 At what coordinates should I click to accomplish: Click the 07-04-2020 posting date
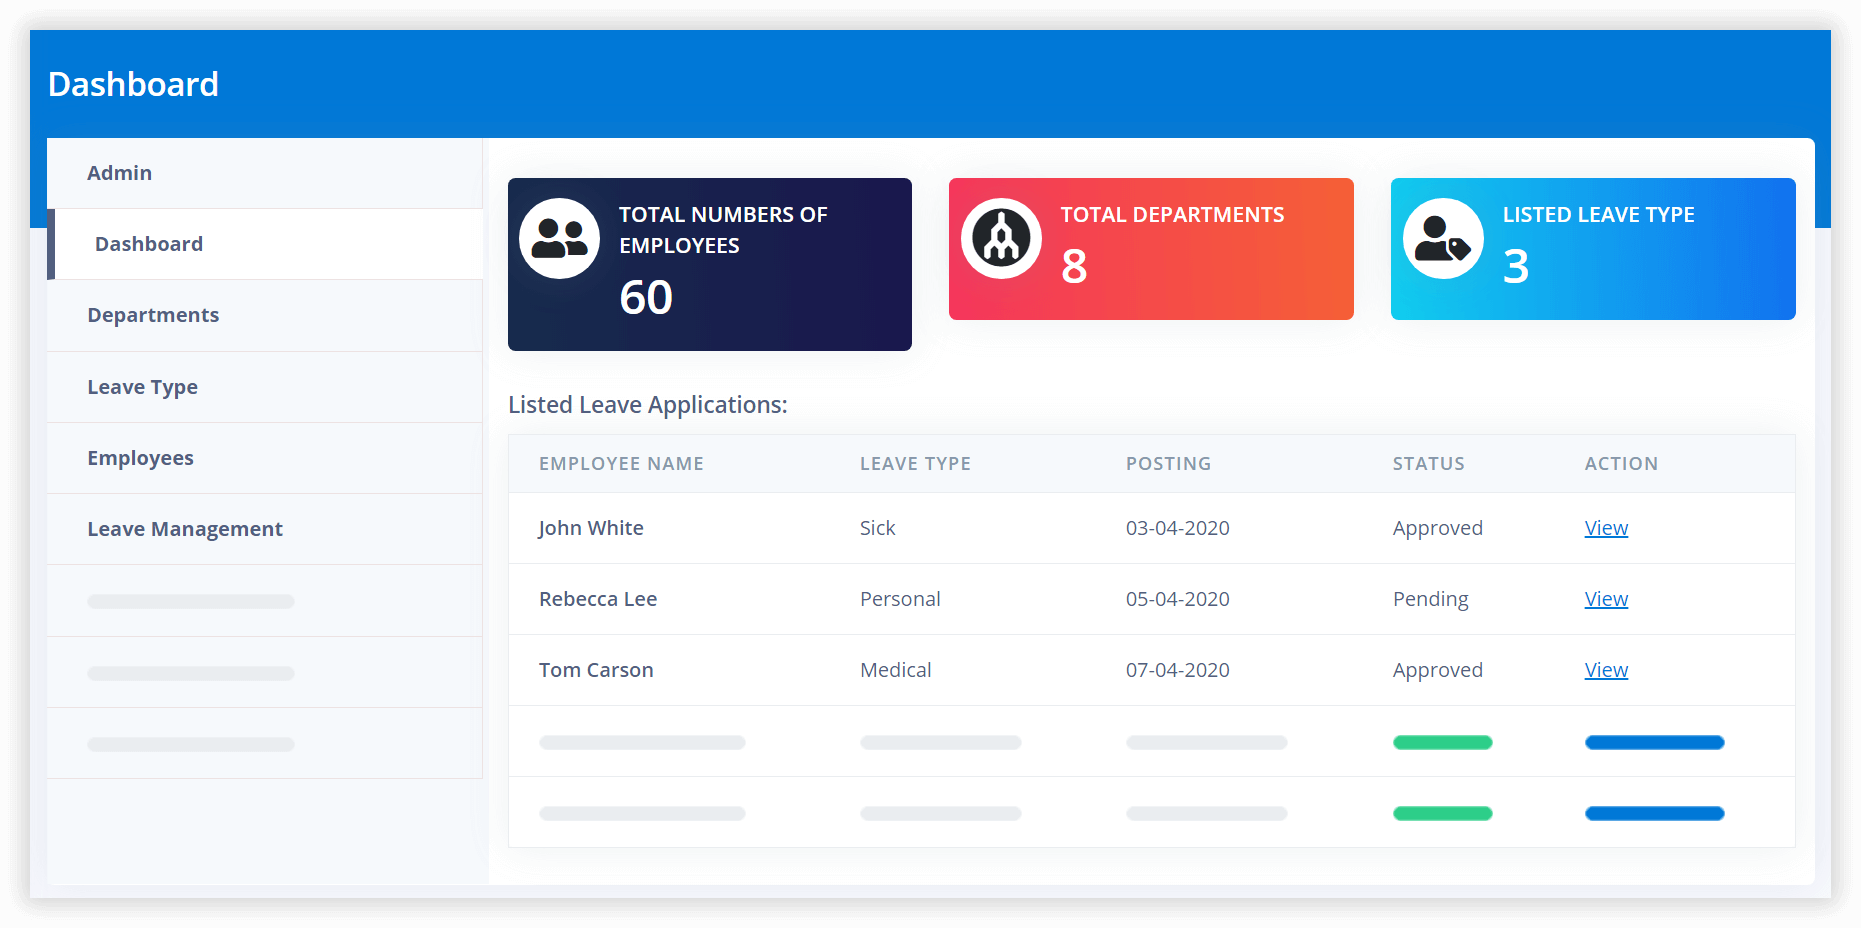coord(1178,670)
